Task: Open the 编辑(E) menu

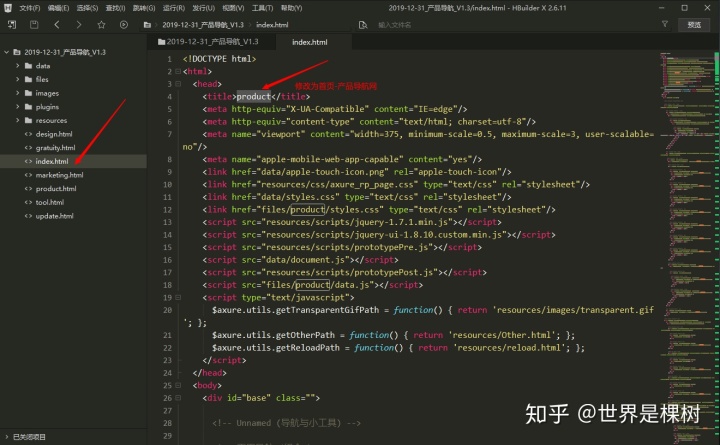Action: [x=58, y=8]
